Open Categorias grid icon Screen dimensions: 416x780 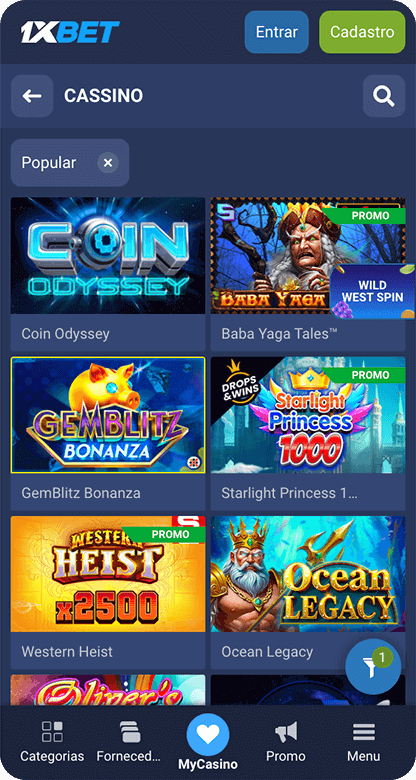point(52,742)
